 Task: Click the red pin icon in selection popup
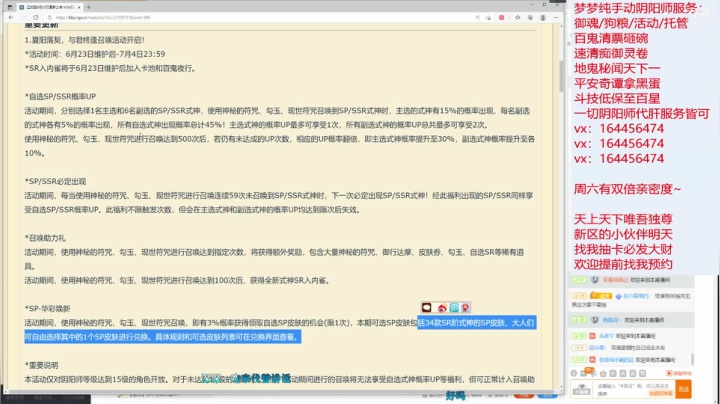coord(466,307)
